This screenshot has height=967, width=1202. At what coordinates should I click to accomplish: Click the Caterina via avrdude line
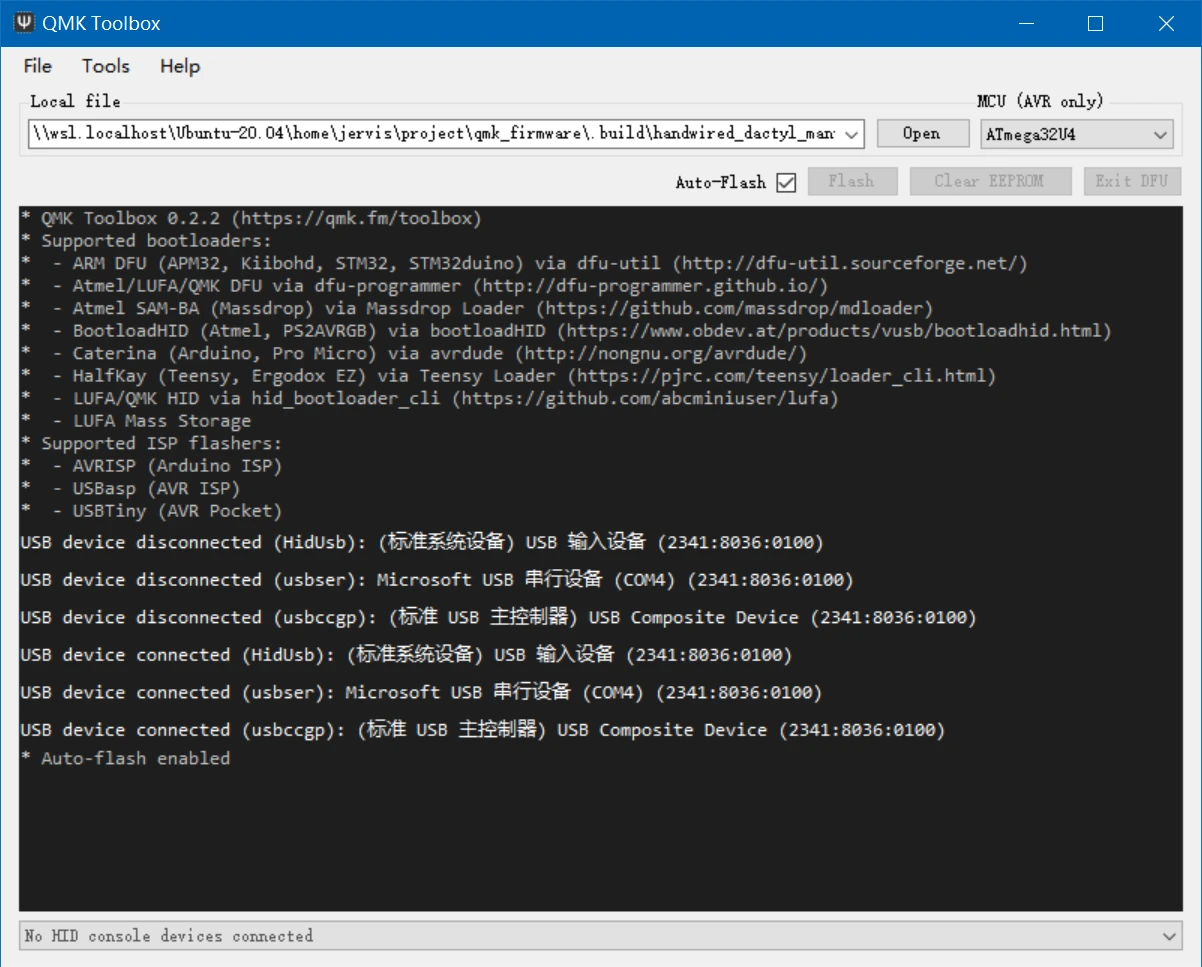click(x=414, y=353)
